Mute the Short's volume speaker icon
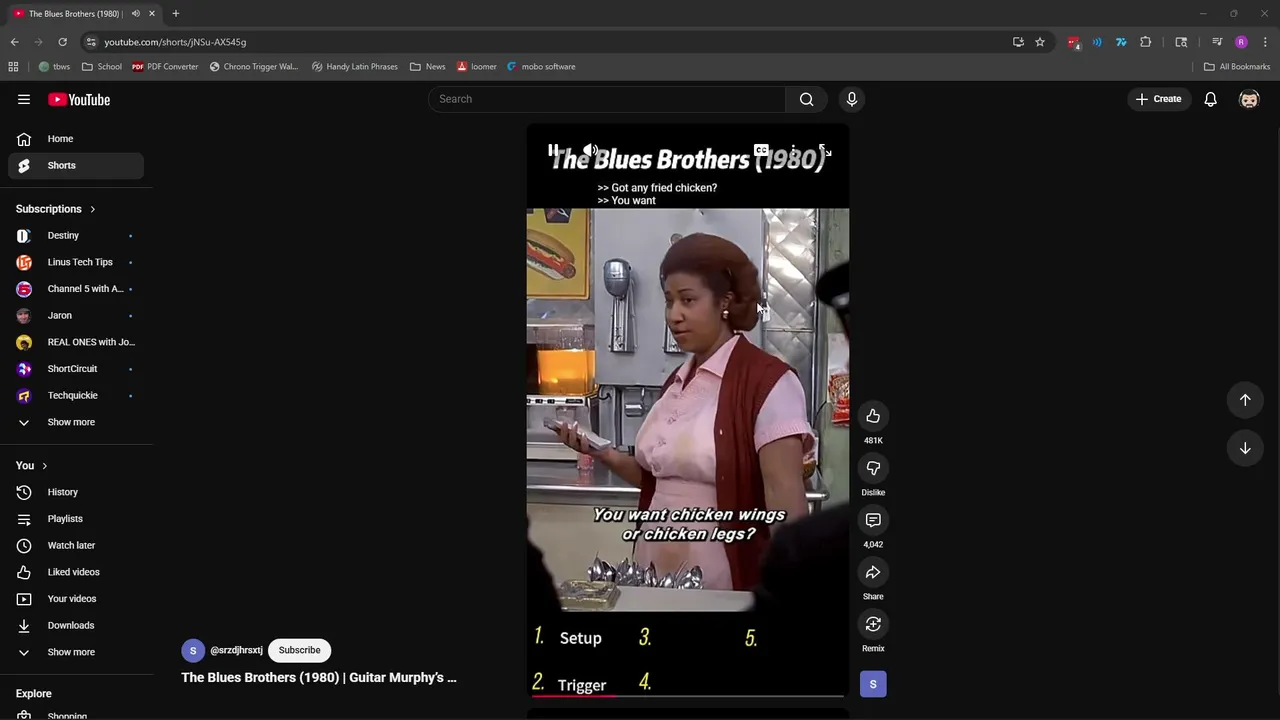Screen dimensions: 1280x720 coord(590,151)
